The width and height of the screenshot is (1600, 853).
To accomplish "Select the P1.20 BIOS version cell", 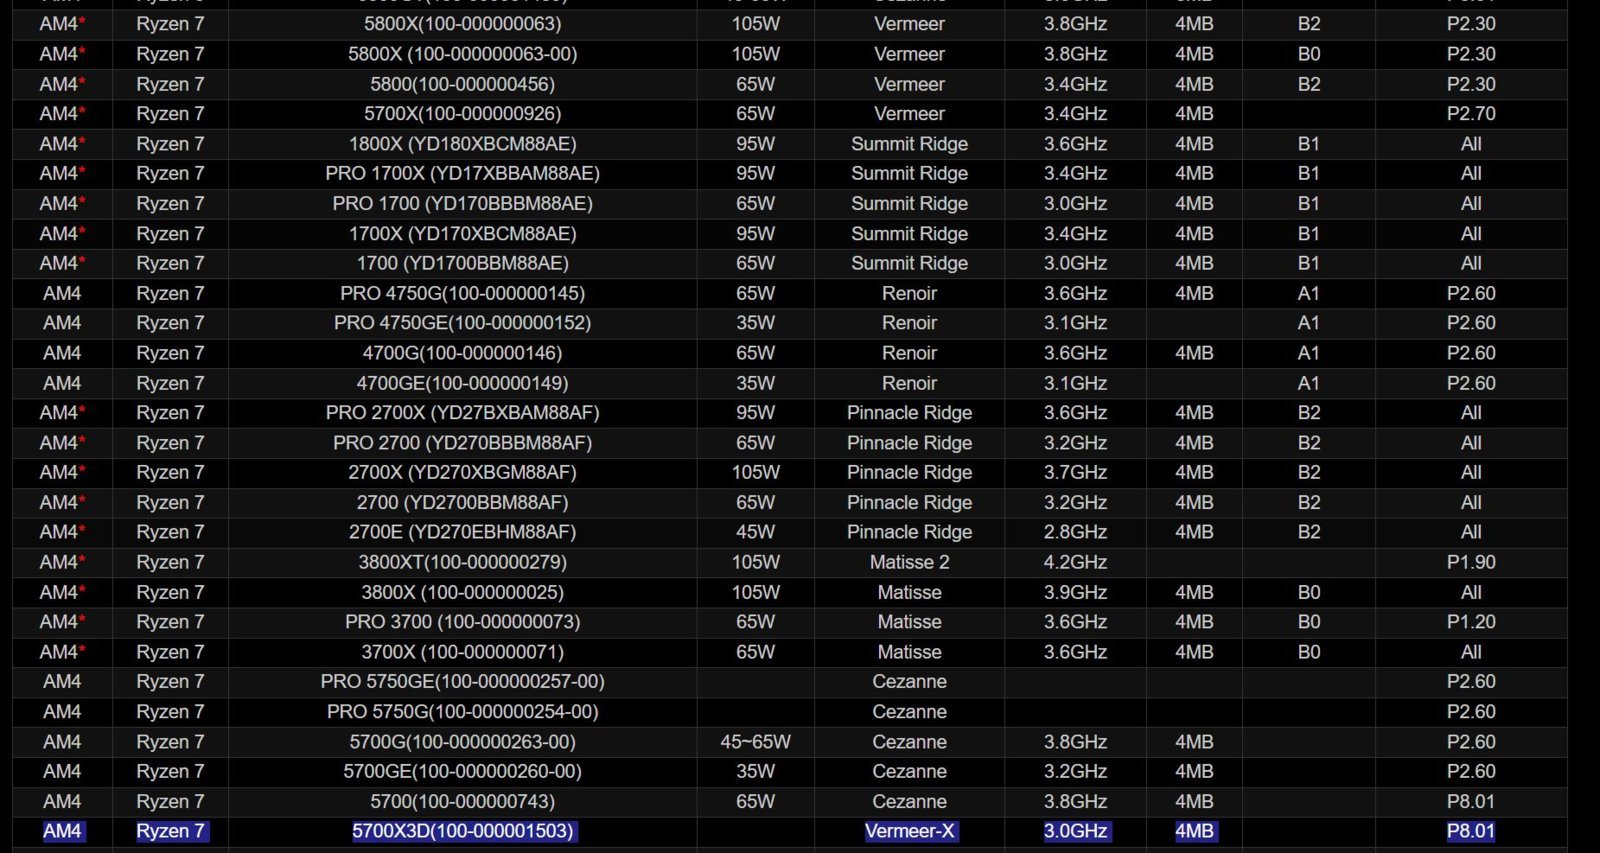I will pos(1471,621).
